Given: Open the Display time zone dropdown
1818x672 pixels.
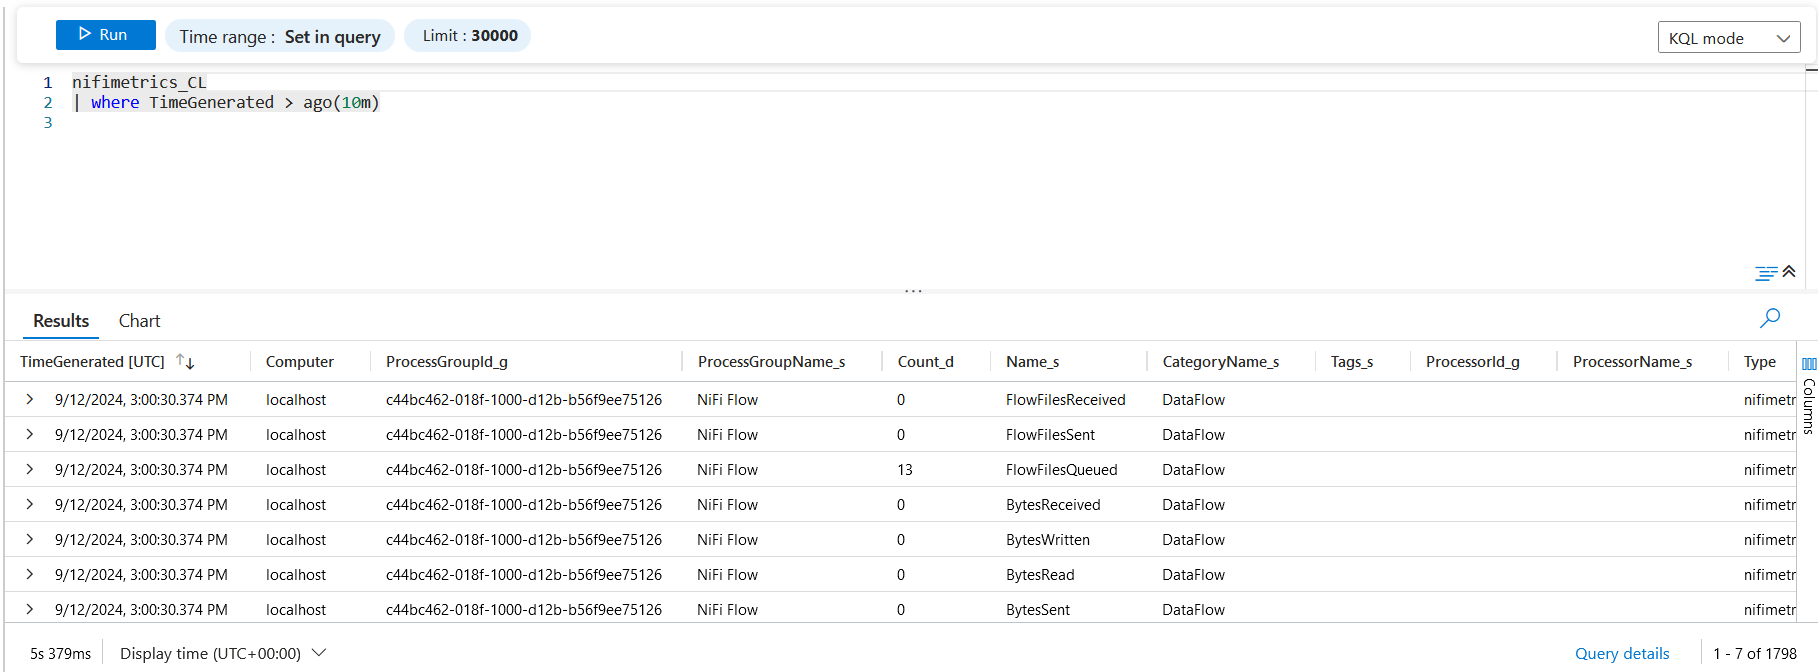Looking at the screenshot, I should pyautogui.click(x=223, y=653).
